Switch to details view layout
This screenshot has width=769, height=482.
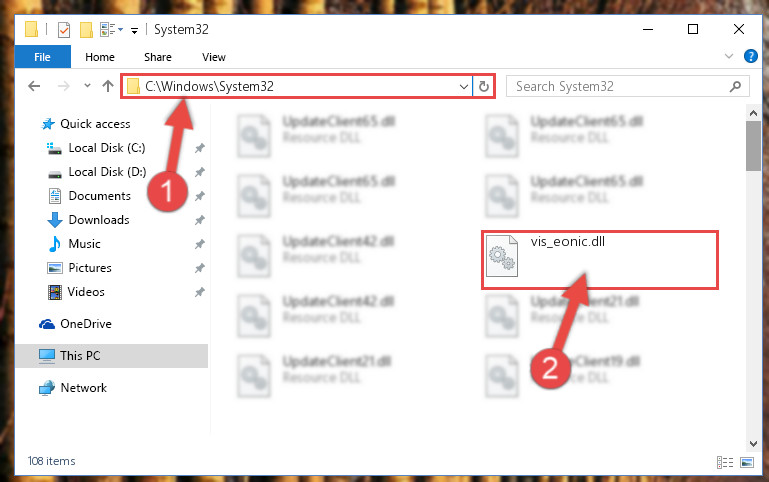725,462
